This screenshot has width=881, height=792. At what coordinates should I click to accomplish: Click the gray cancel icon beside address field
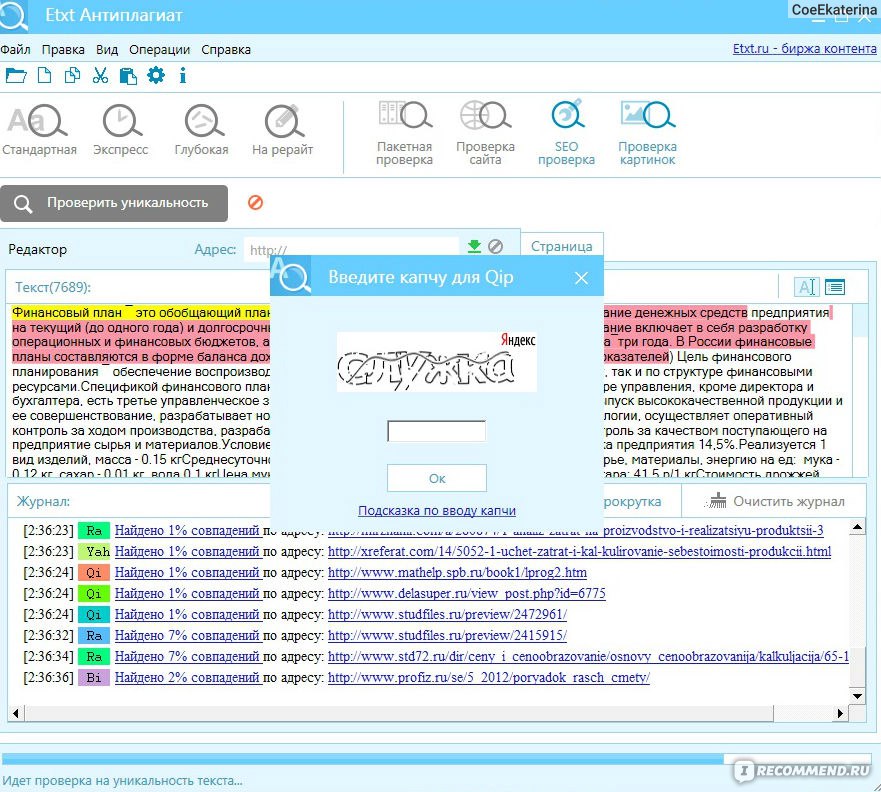[x=496, y=246]
